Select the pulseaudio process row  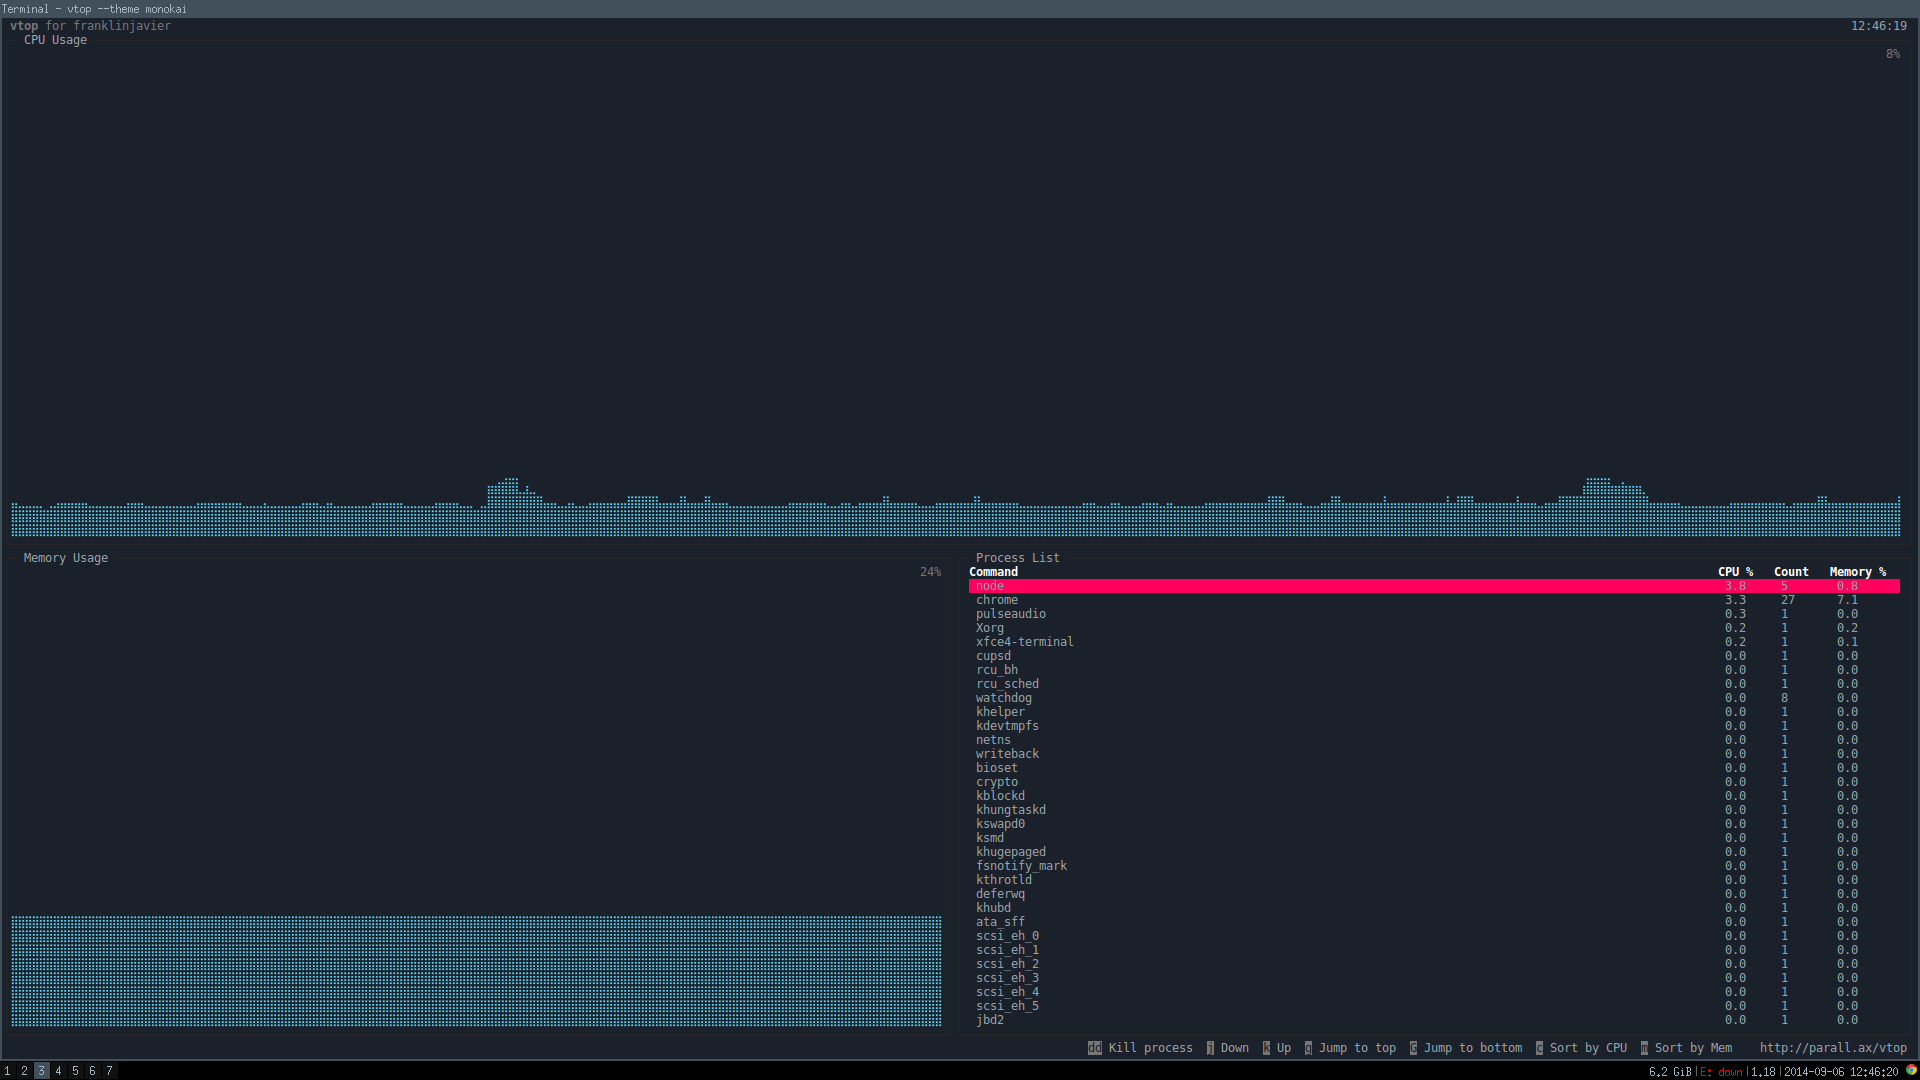1010,614
